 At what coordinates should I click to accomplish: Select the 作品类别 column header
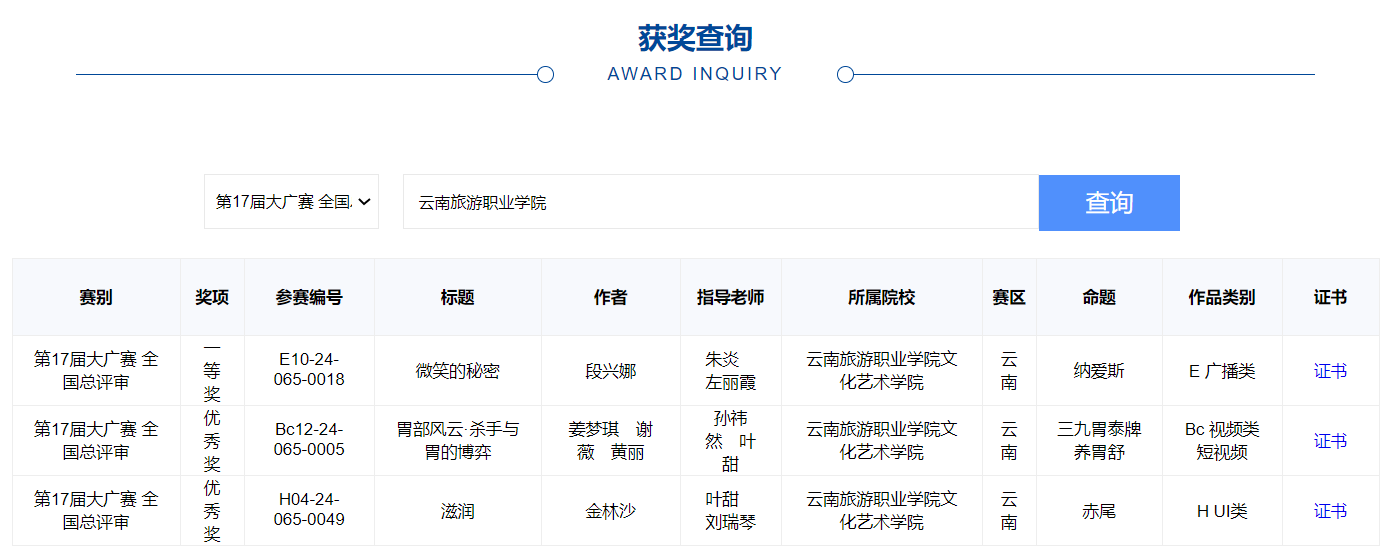click(1221, 297)
